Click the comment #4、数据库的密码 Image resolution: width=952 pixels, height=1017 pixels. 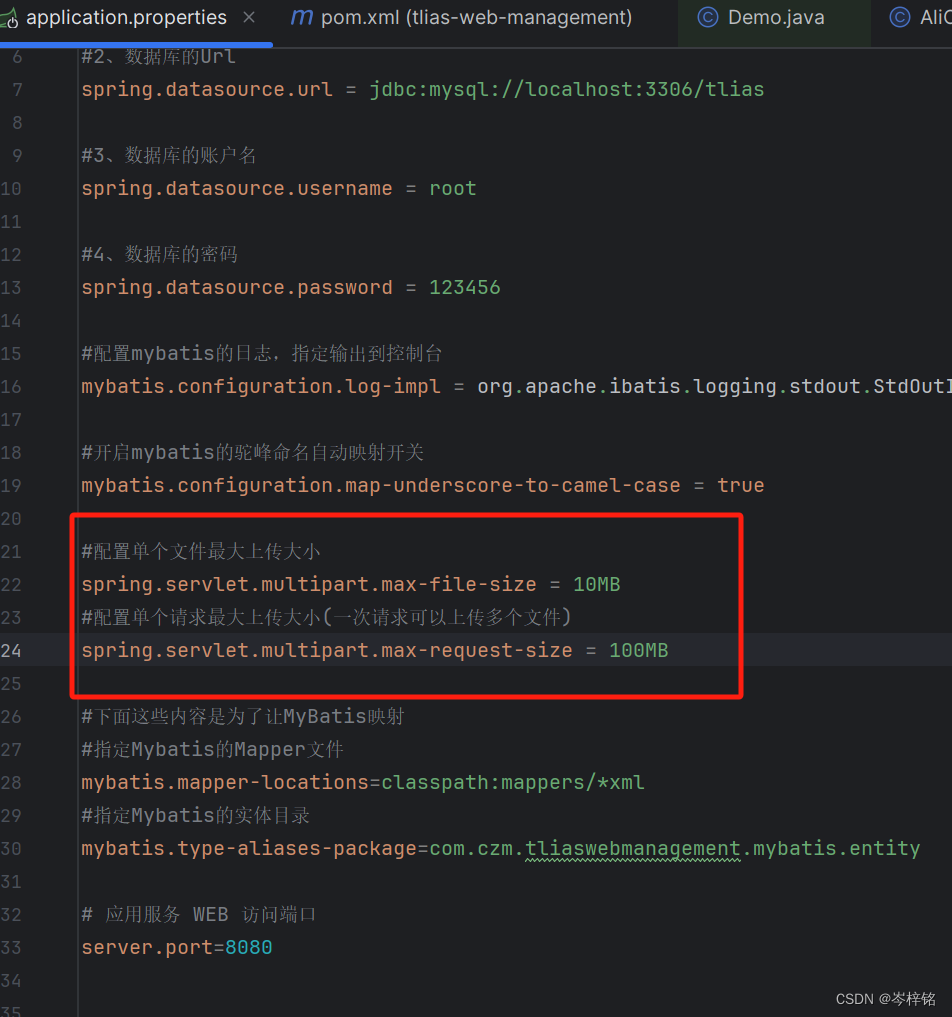[x=160, y=254]
